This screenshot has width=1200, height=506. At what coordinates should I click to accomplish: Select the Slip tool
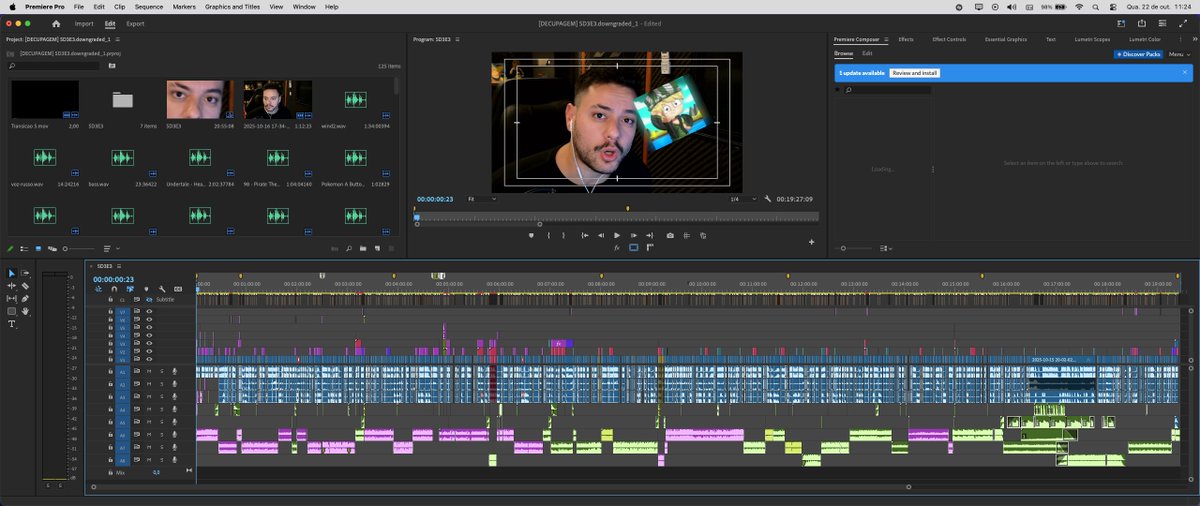pos(12,298)
